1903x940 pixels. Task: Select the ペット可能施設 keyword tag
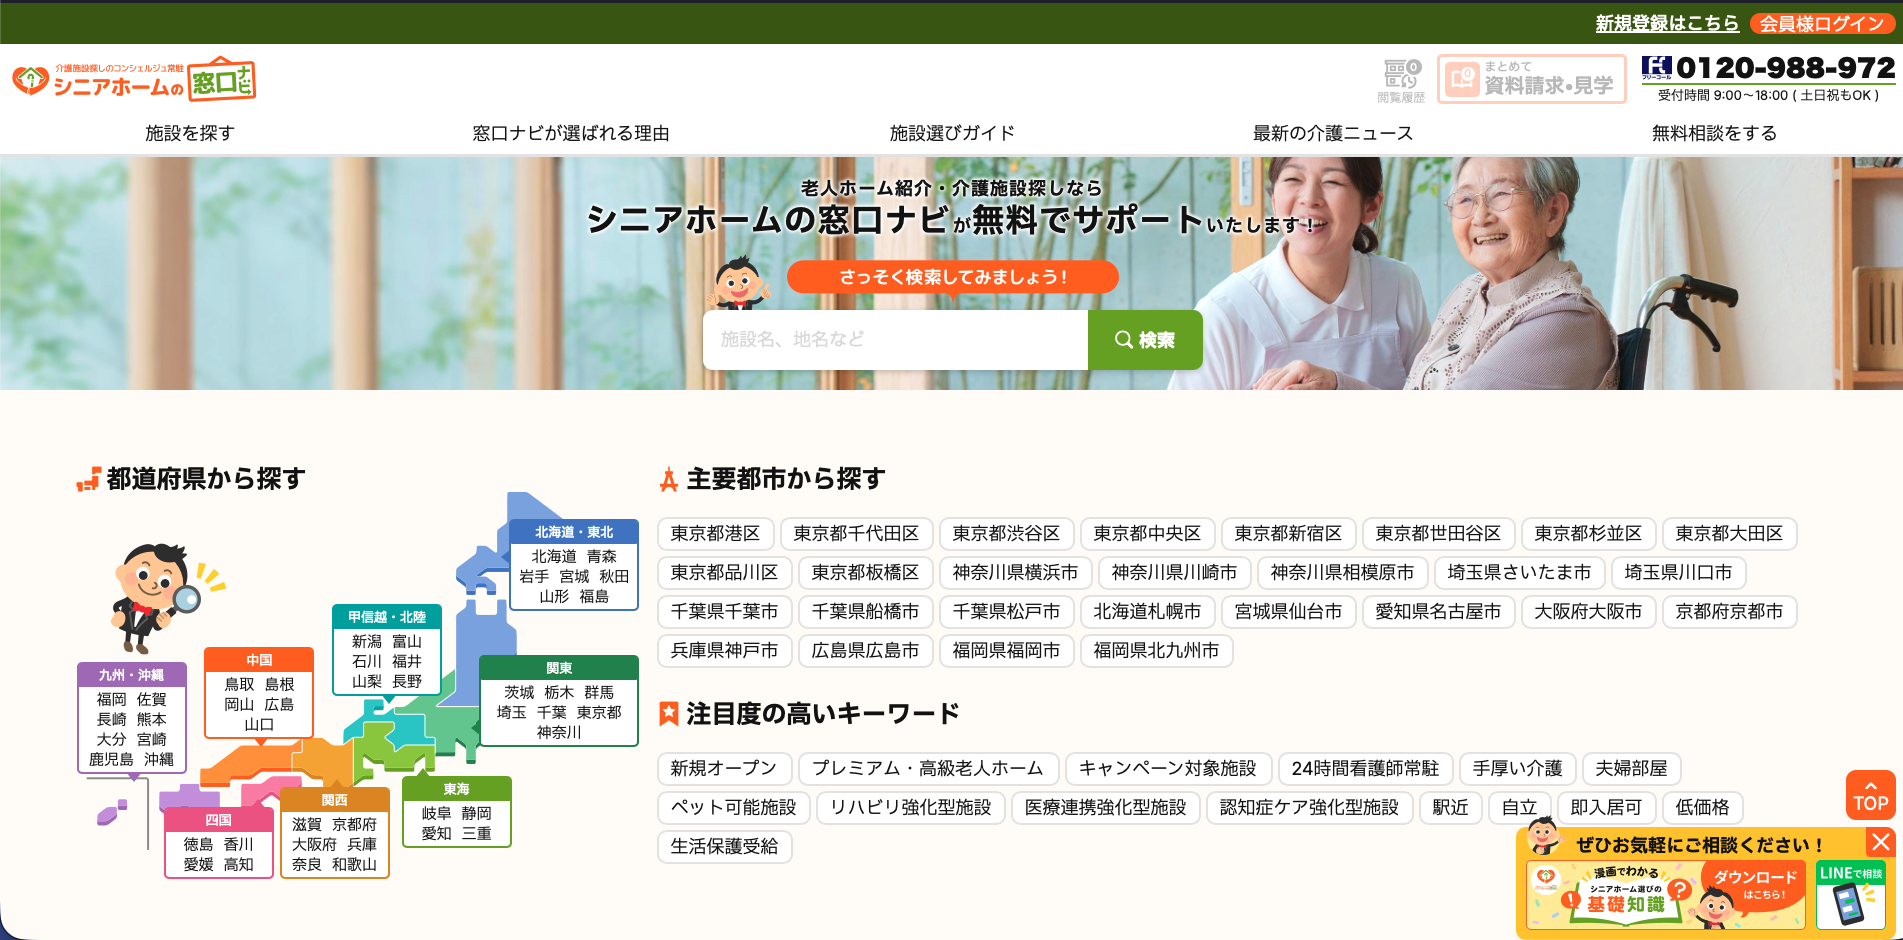point(733,808)
